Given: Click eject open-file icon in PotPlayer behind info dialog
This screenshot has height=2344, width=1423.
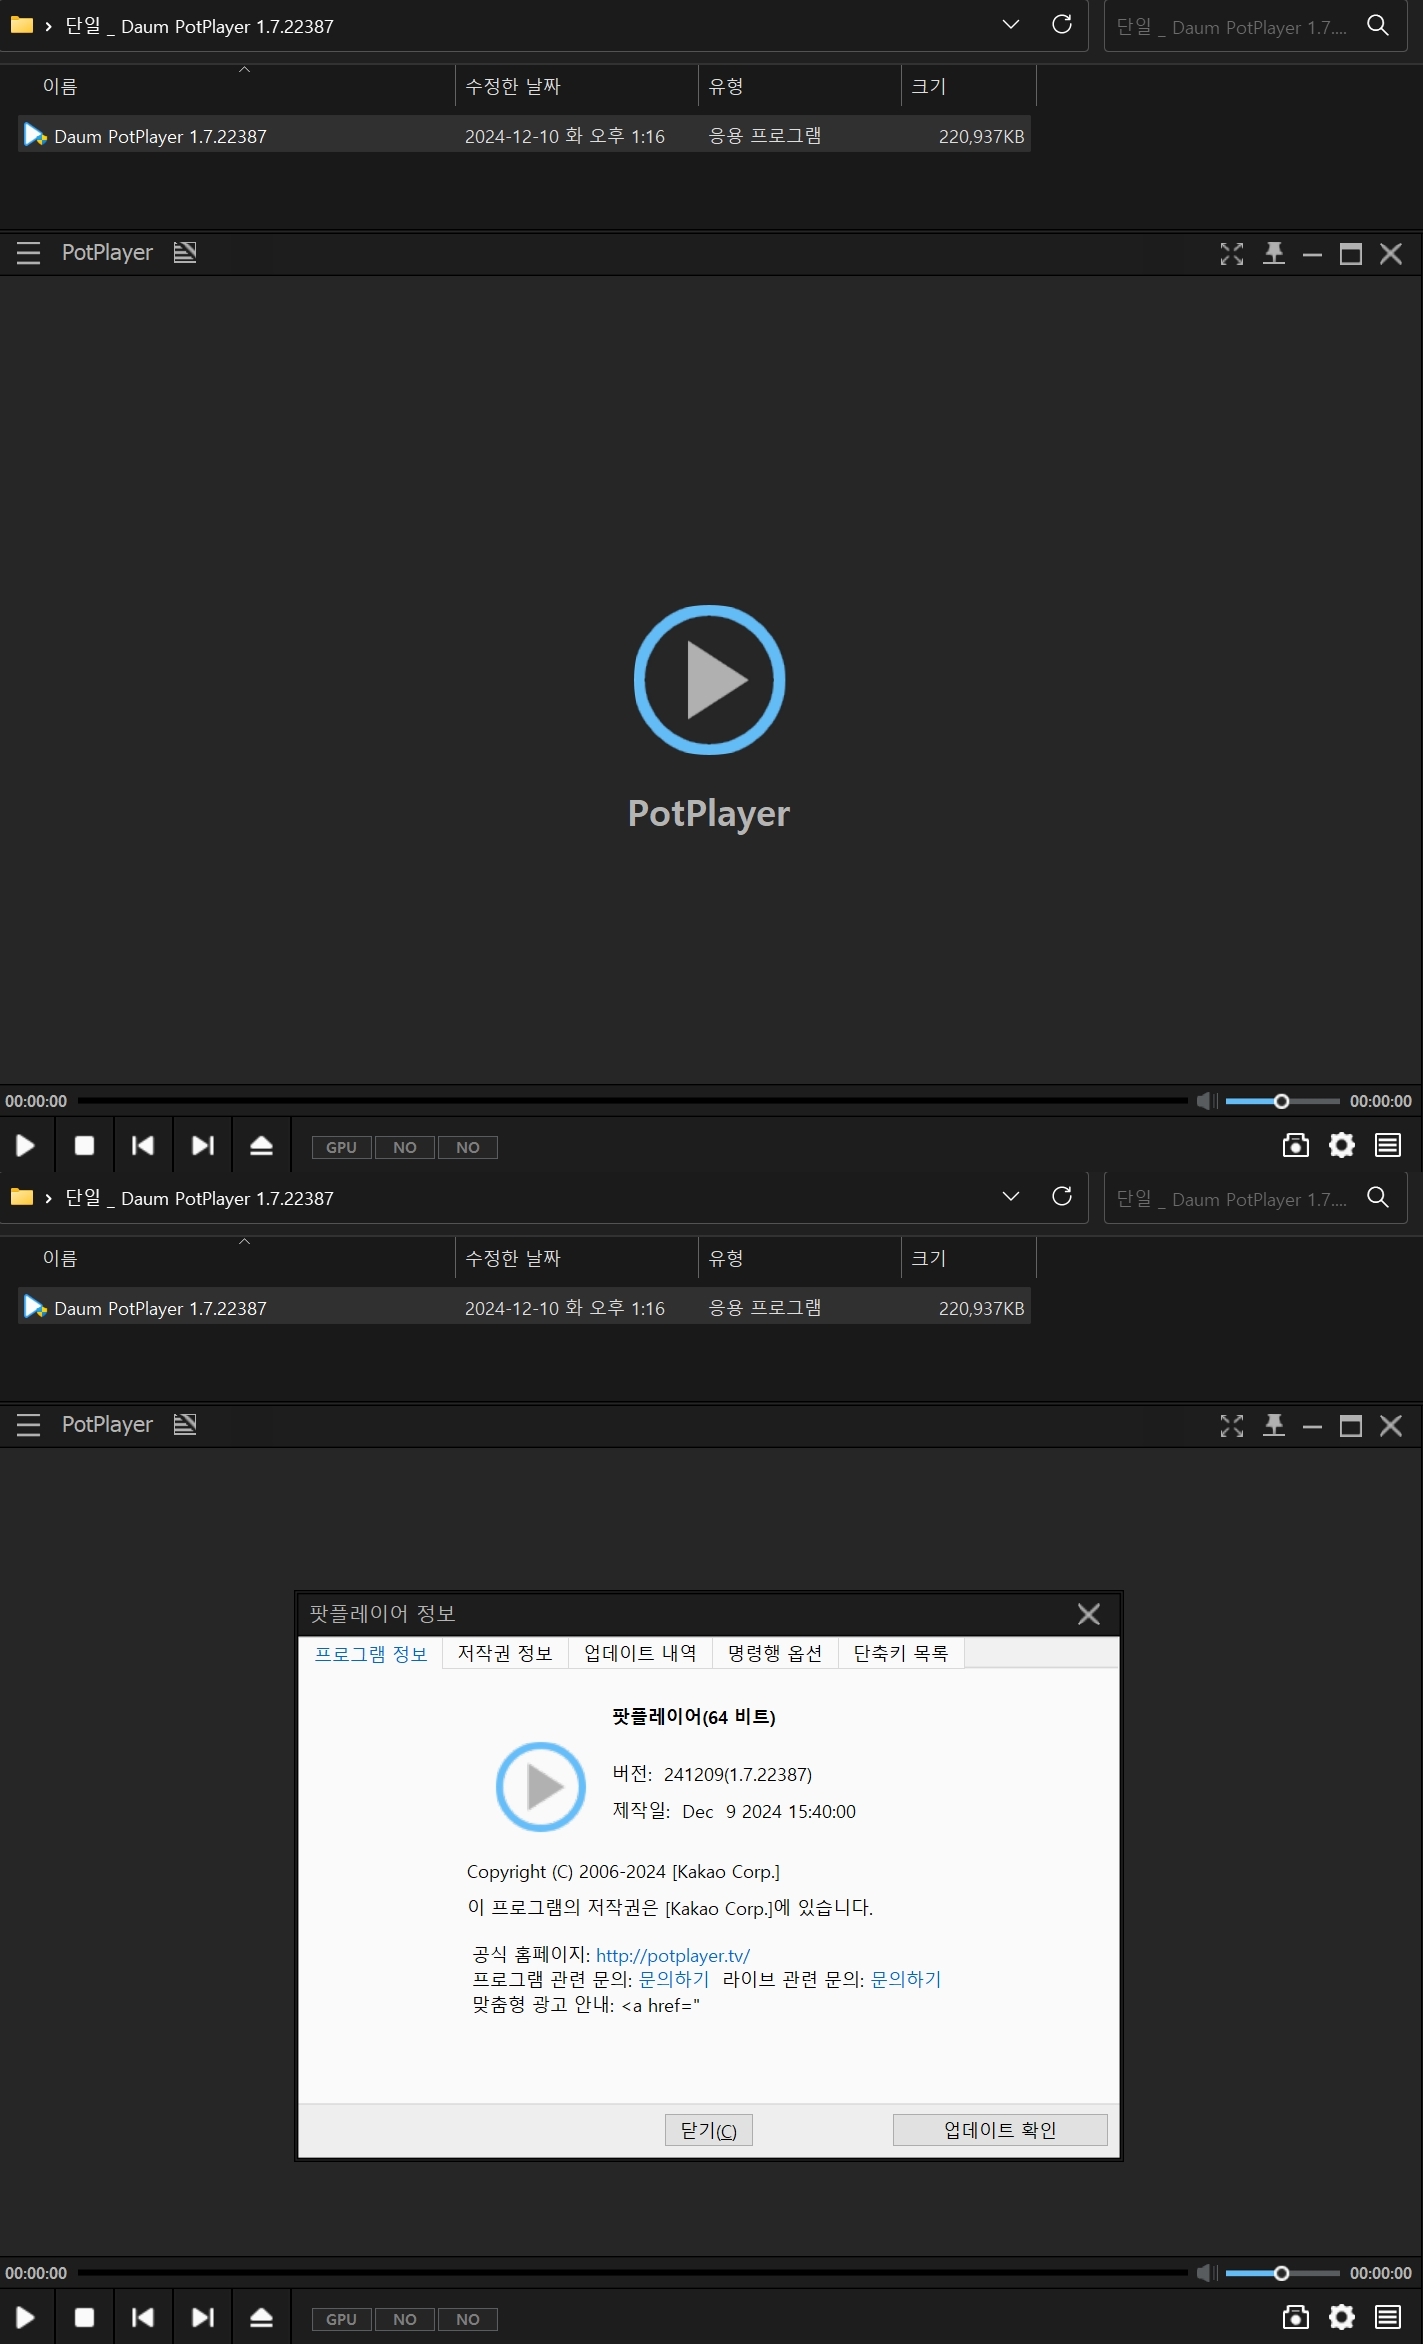Looking at the screenshot, I should [261, 2317].
